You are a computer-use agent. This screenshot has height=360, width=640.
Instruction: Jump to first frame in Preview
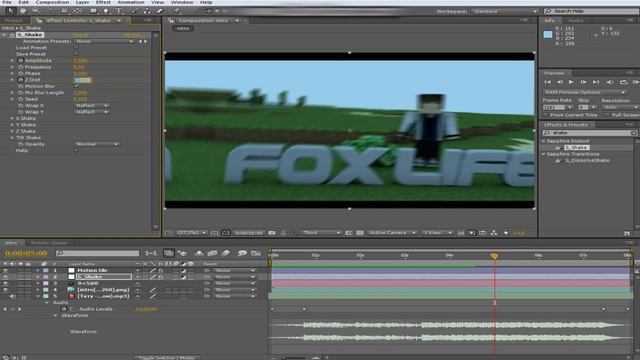(x=548, y=82)
